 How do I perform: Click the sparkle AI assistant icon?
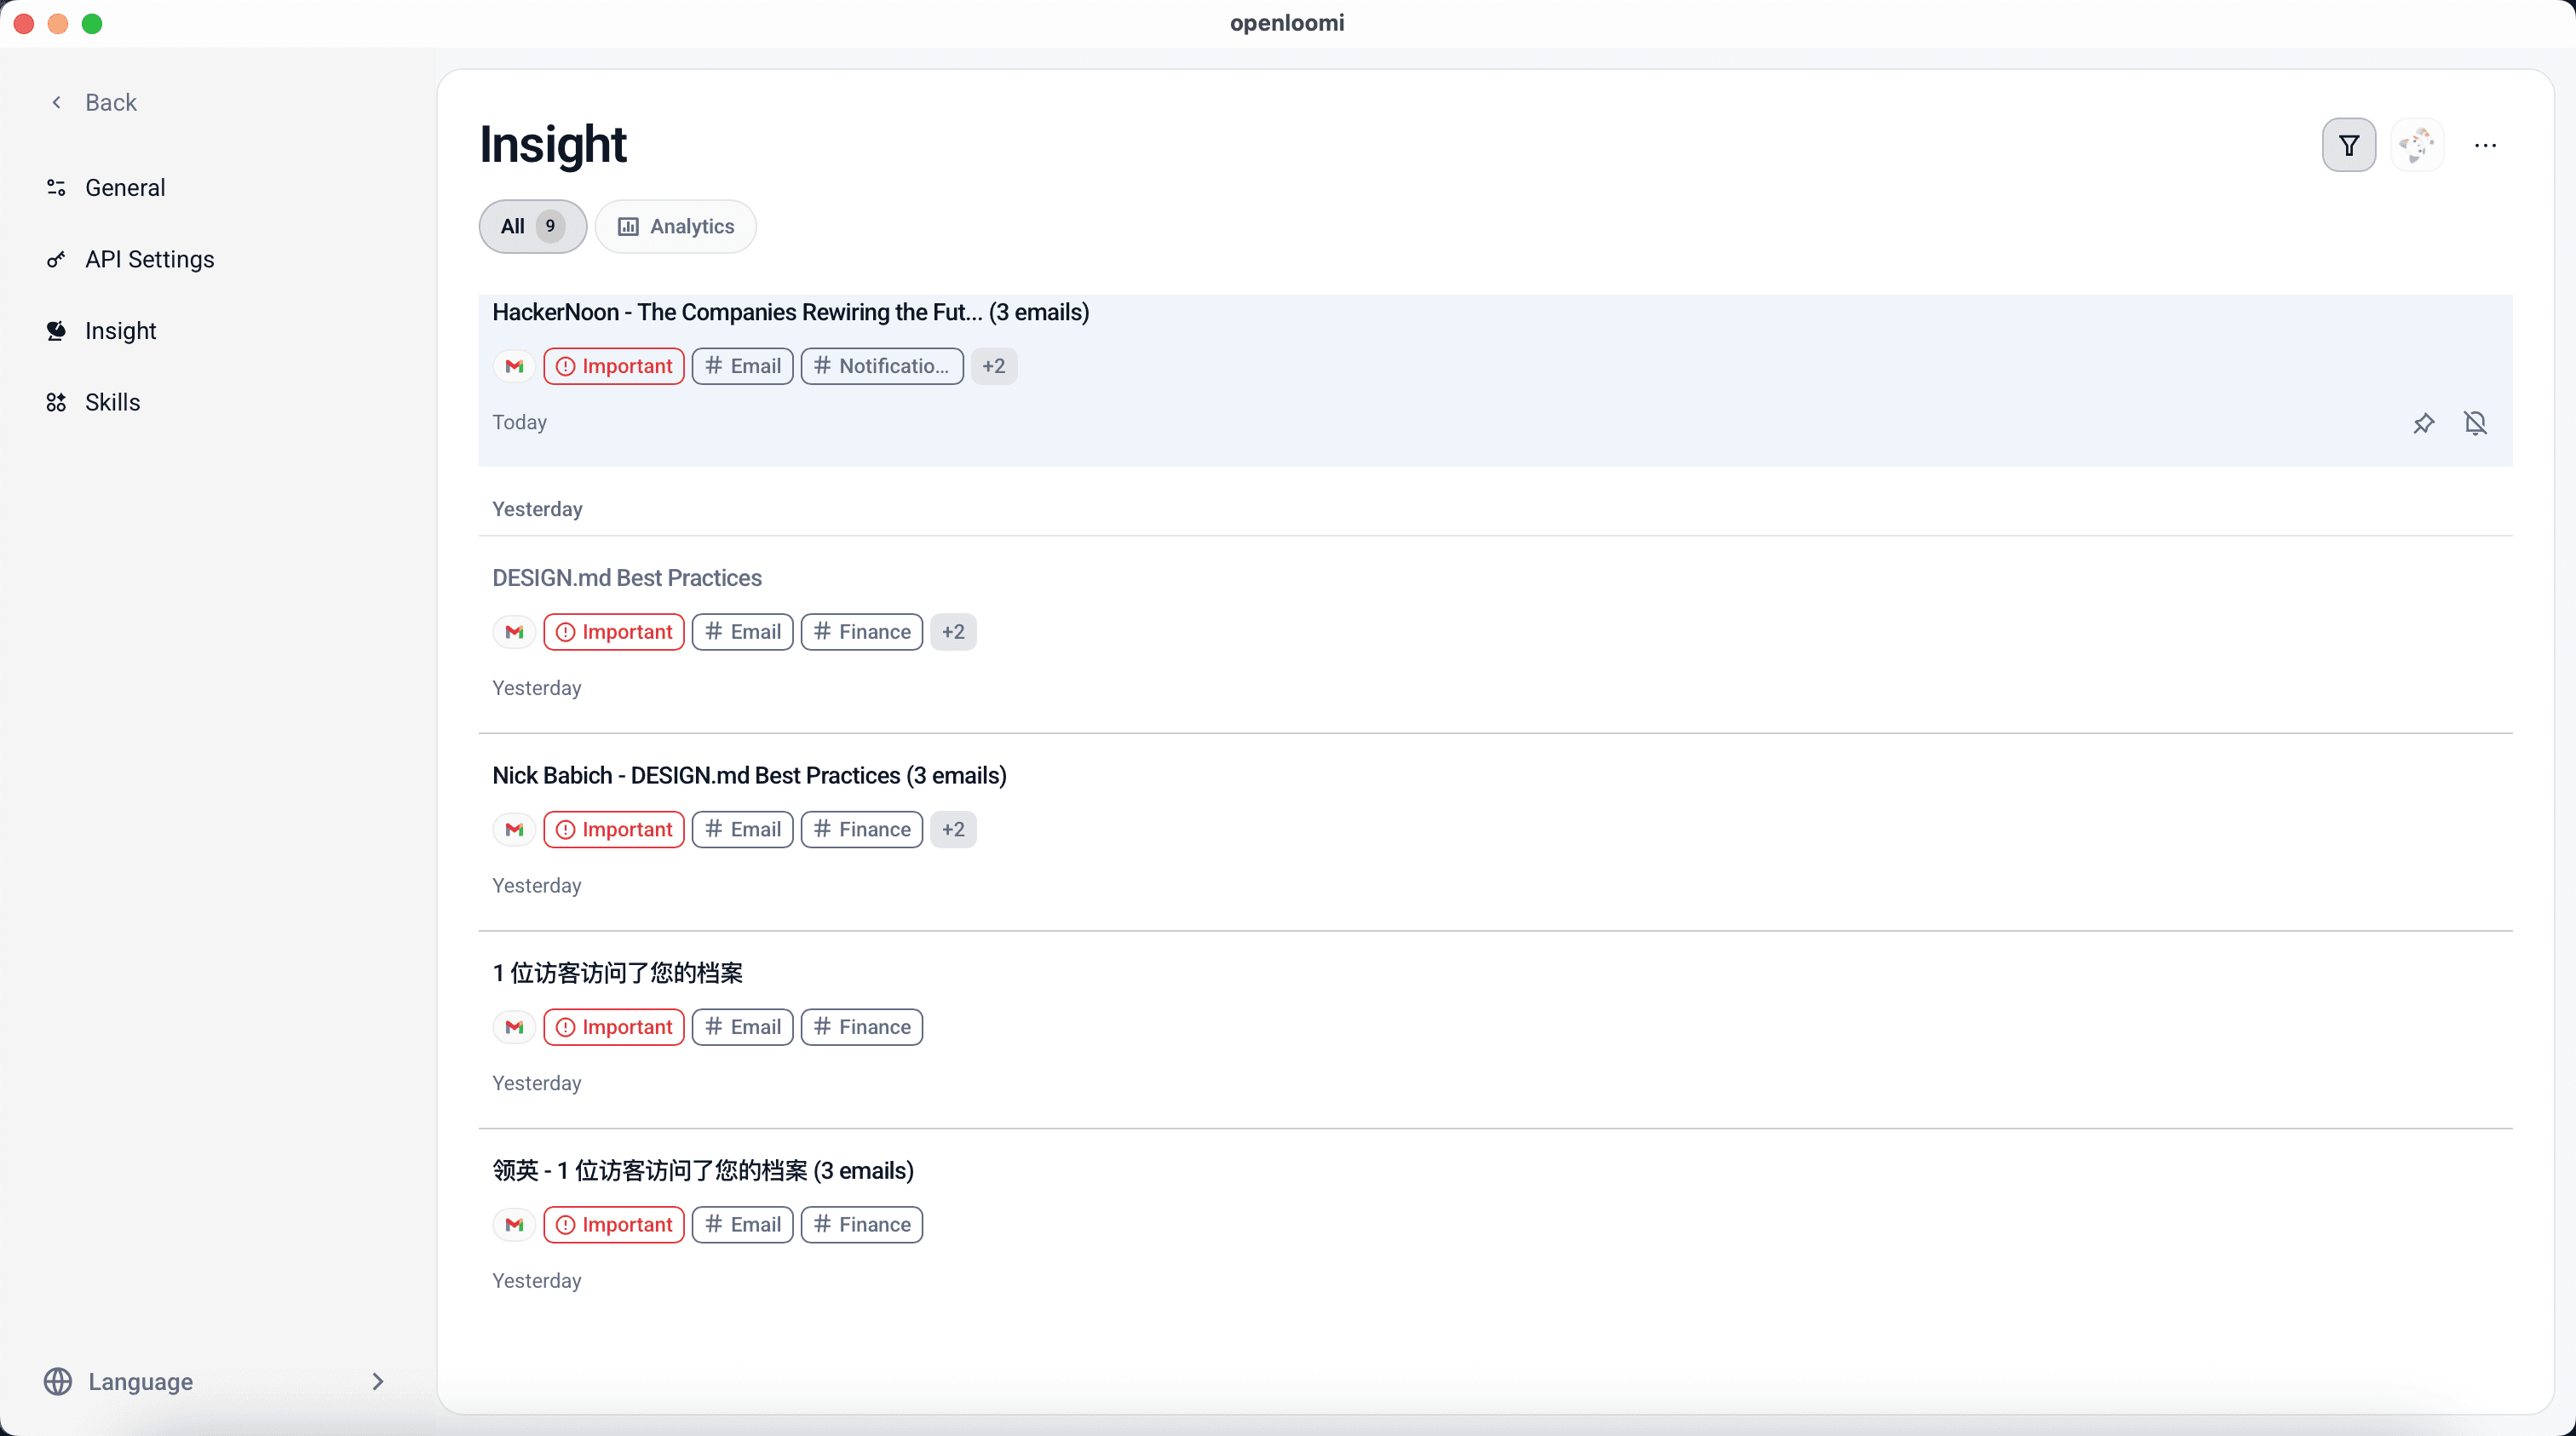click(2417, 146)
